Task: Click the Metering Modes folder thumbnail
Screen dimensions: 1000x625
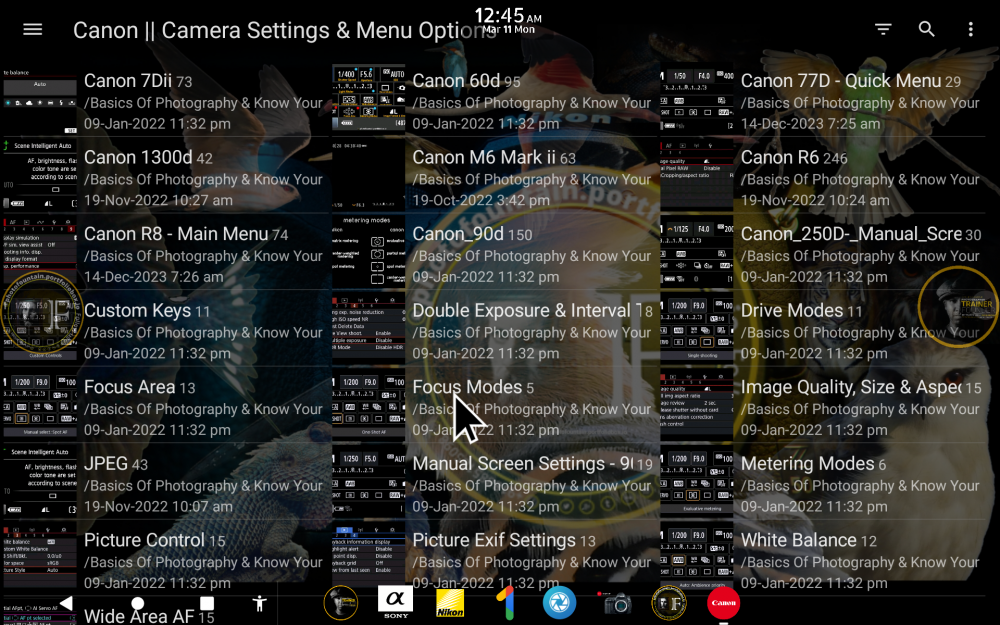Action: pyautogui.click(x=696, y=483)
